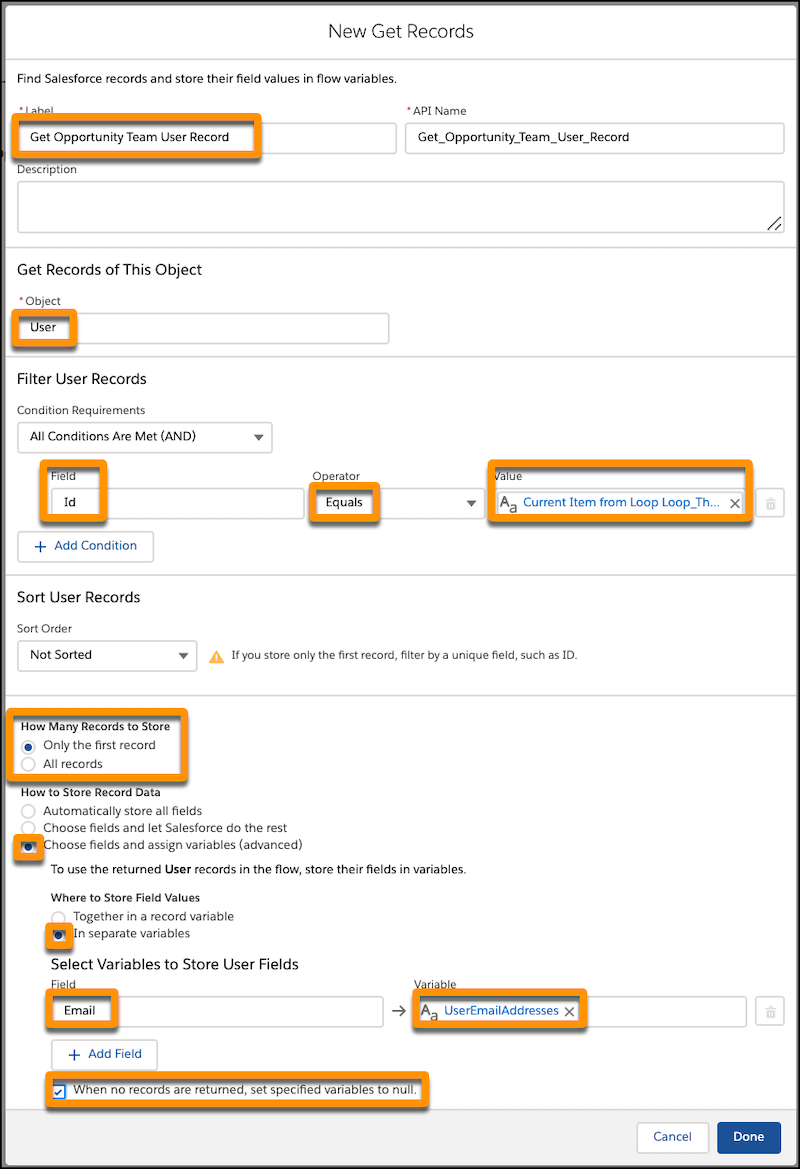800x1169 pixels.
Task: Click the text-type icon in the Value field
Action: coord(508,504)
